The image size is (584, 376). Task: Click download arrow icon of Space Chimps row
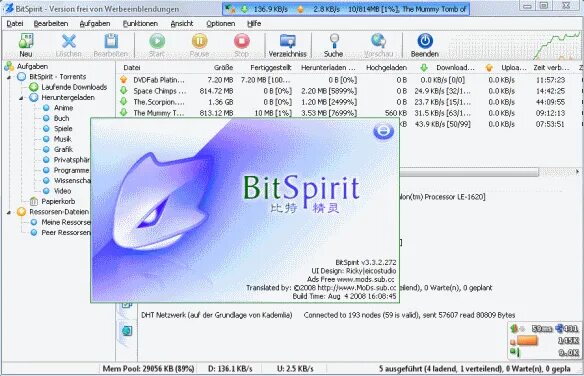pyautogui.click(x=124, y=90)
